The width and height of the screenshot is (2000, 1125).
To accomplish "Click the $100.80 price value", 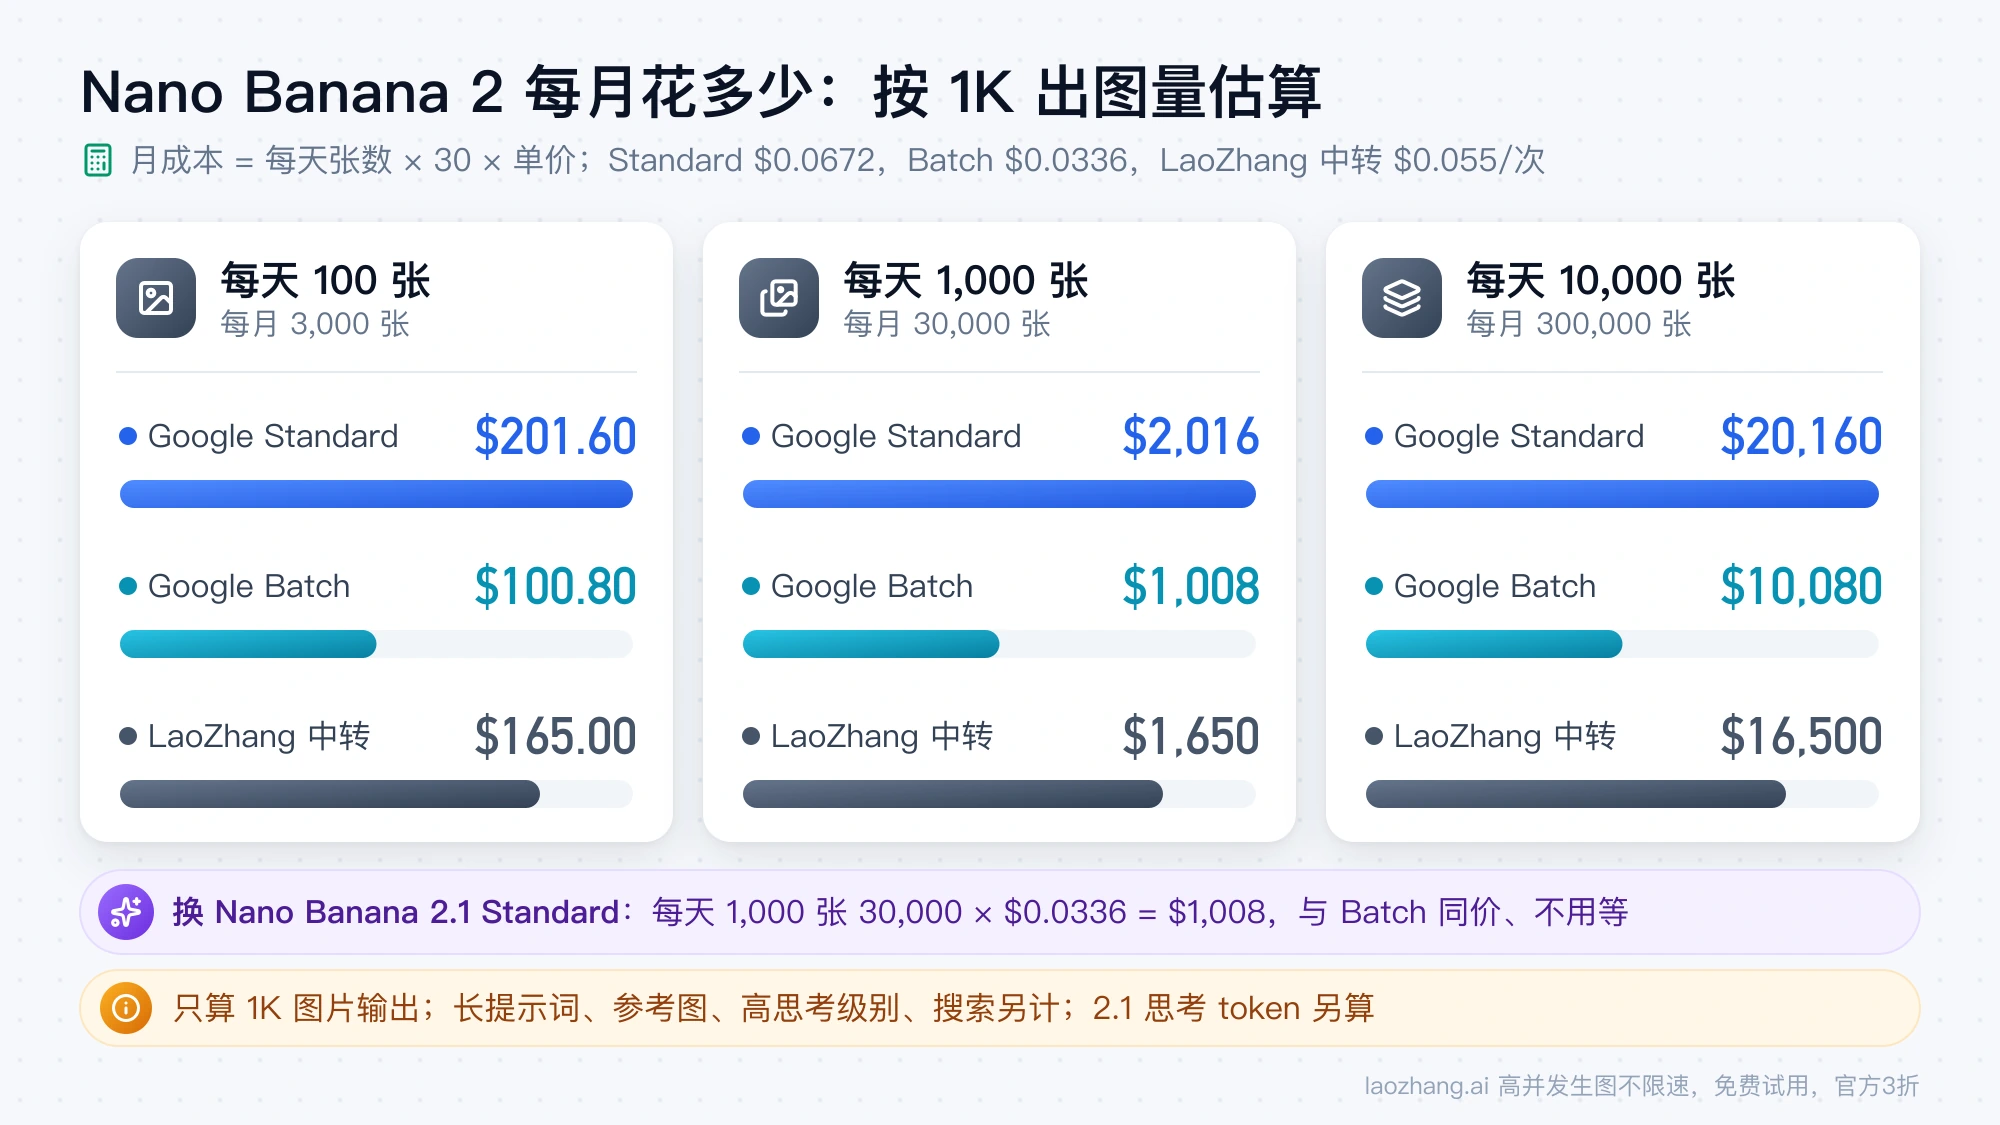I will coord(555,587).
